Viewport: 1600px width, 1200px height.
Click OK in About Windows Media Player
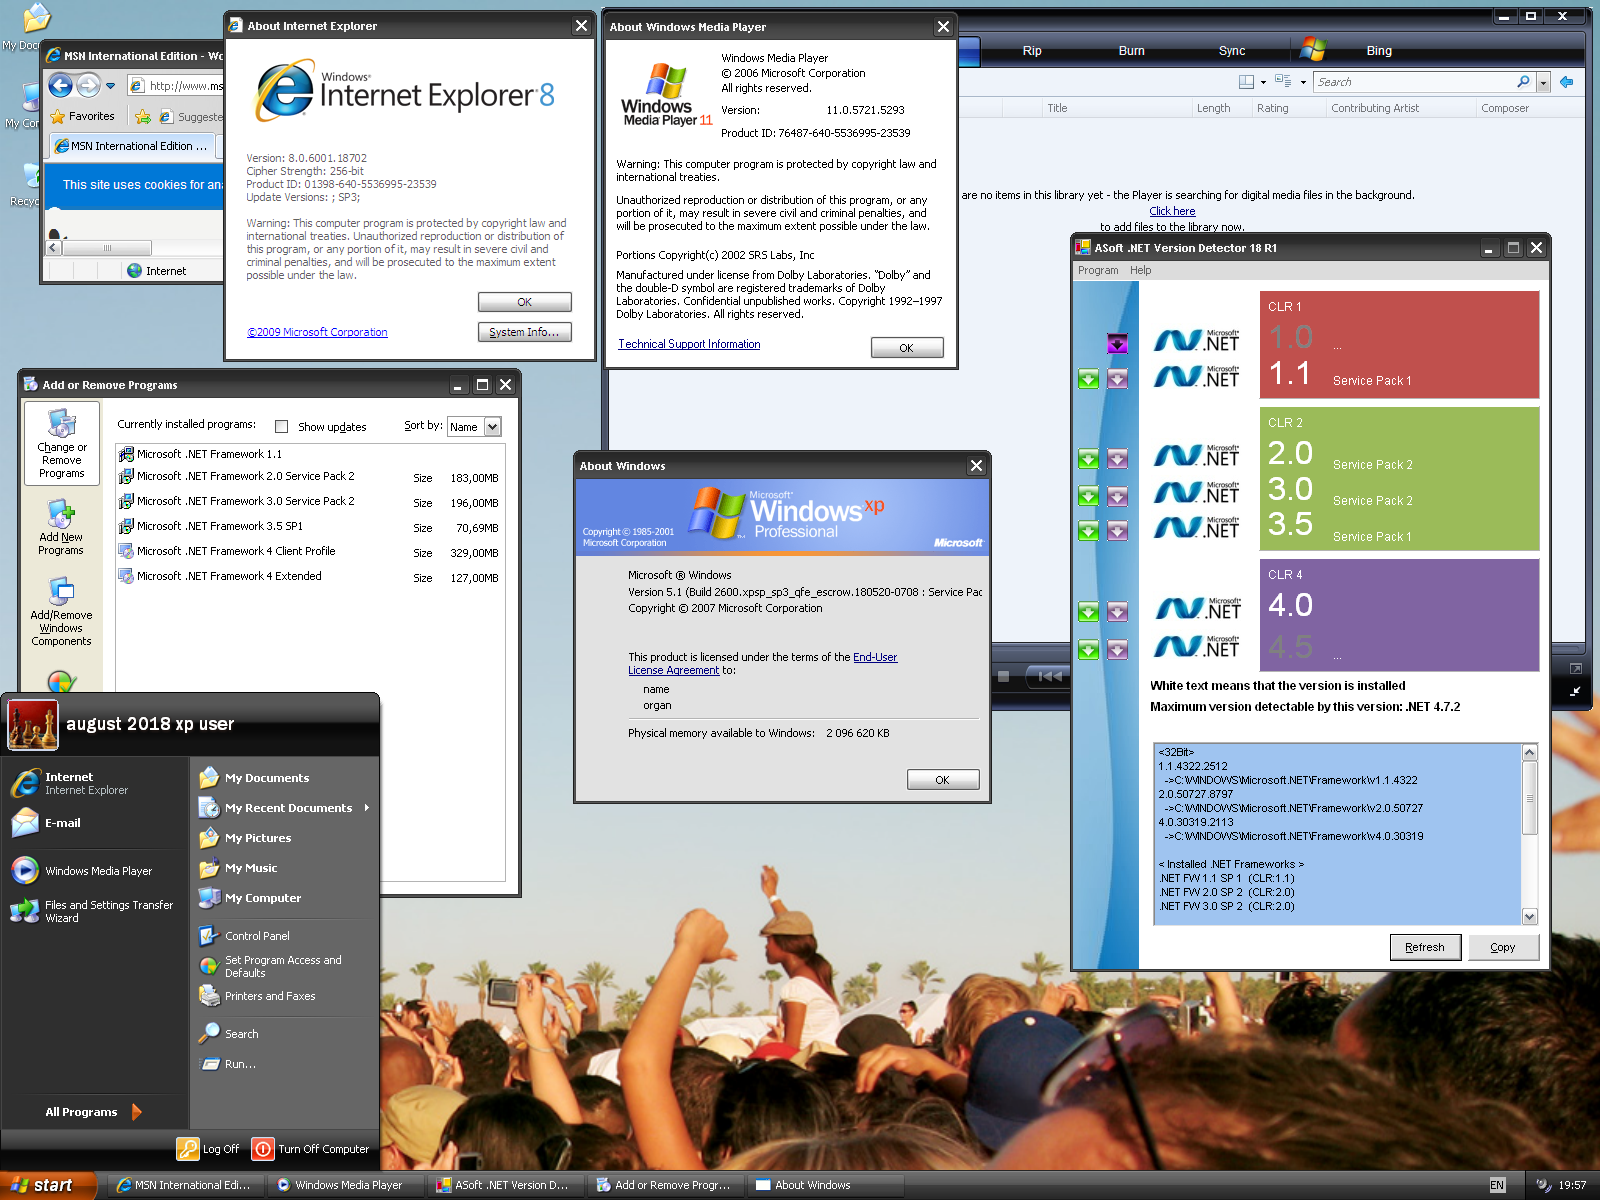pos(907,348)
